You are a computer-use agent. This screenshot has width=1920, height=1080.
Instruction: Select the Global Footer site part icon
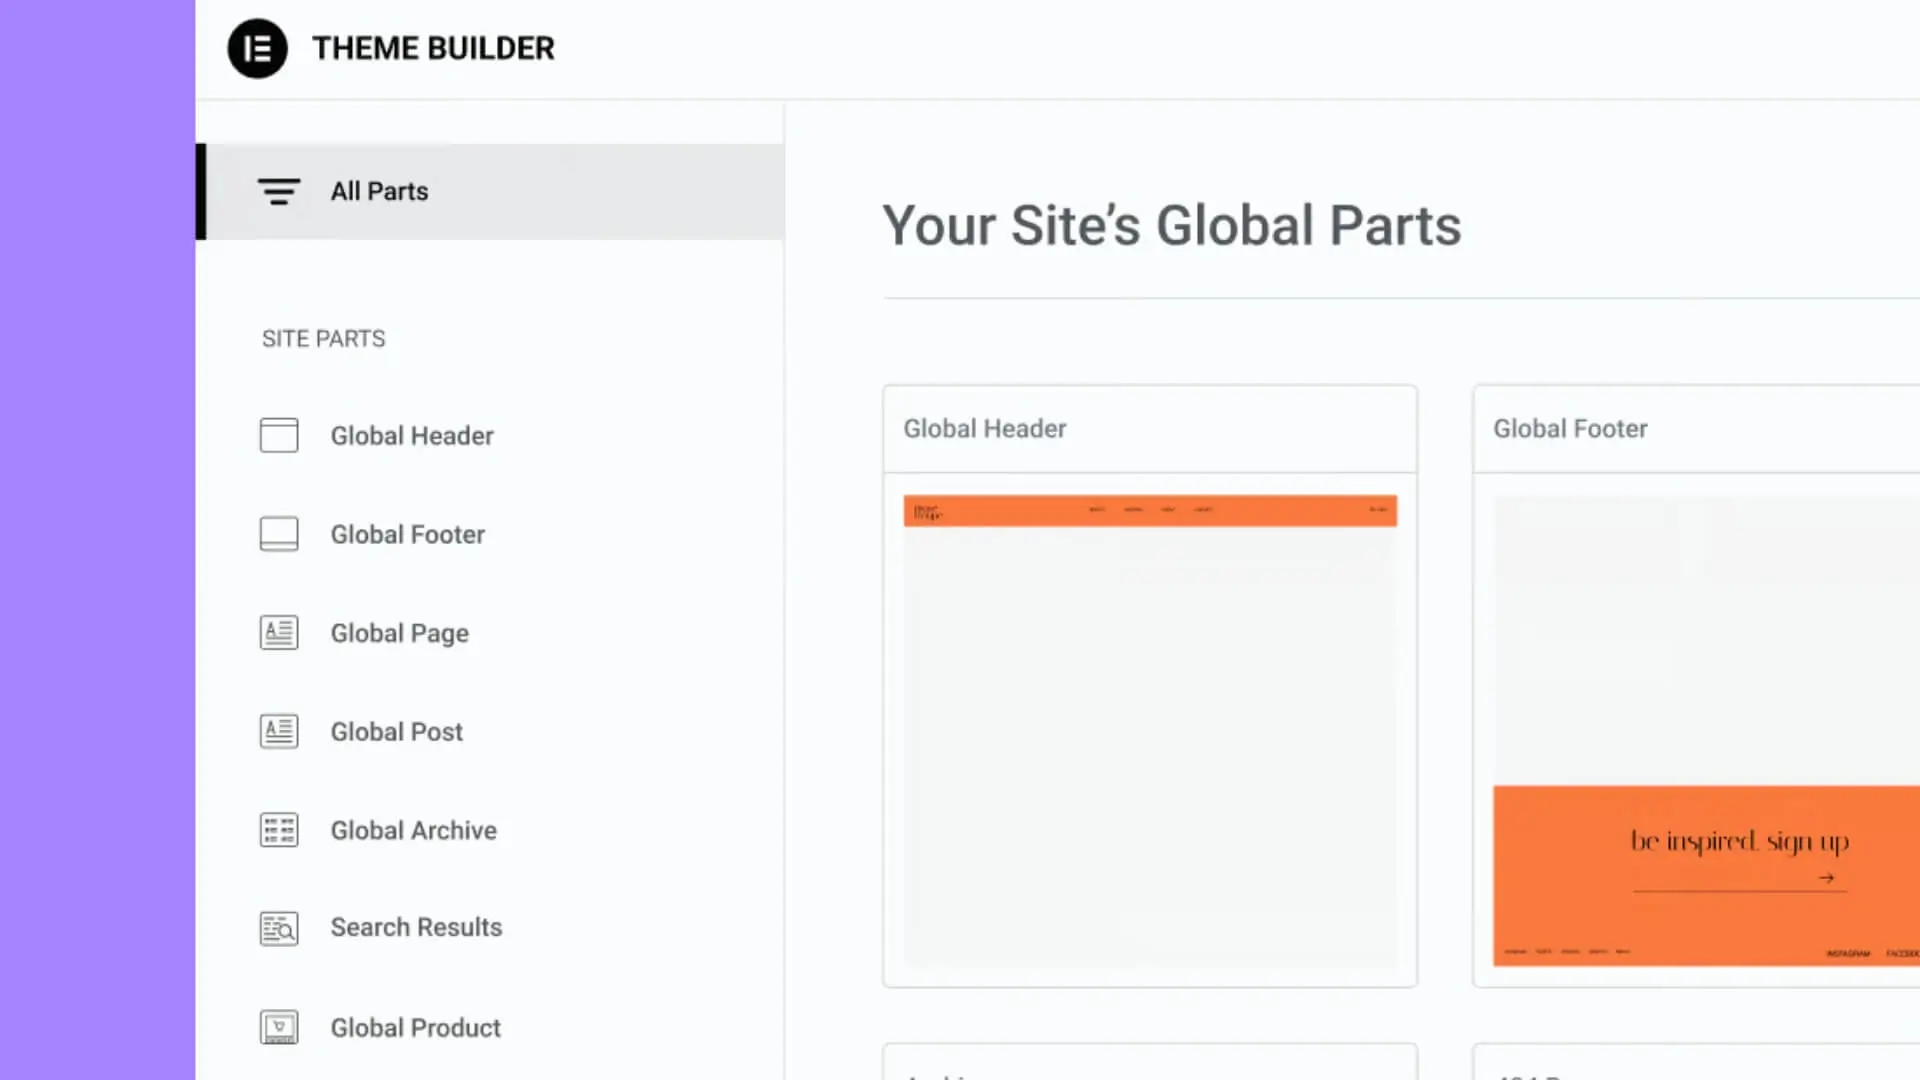tap(278, 534)
